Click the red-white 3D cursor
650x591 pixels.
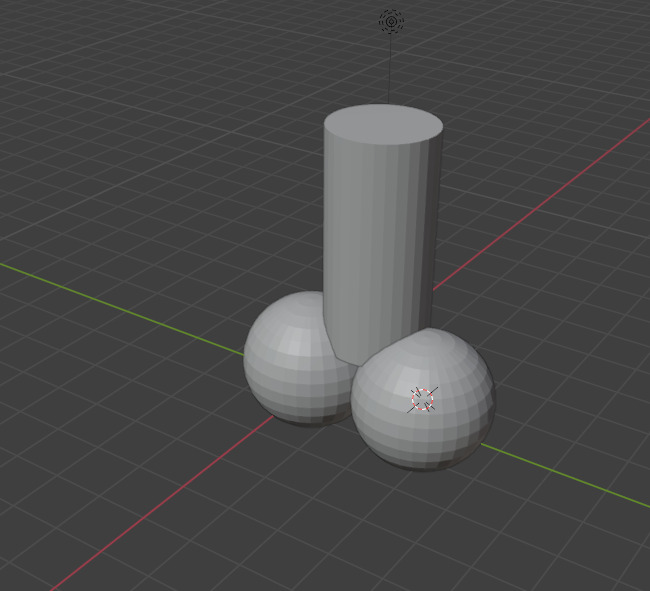422,400
